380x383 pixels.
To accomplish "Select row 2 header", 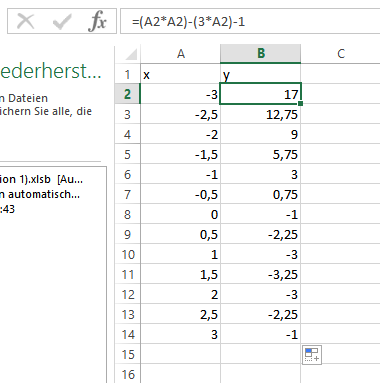I will (127, 94).
